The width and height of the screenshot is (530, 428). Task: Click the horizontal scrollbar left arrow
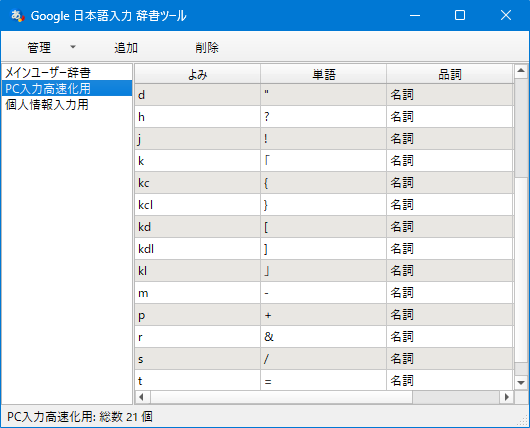pos(142,397)
